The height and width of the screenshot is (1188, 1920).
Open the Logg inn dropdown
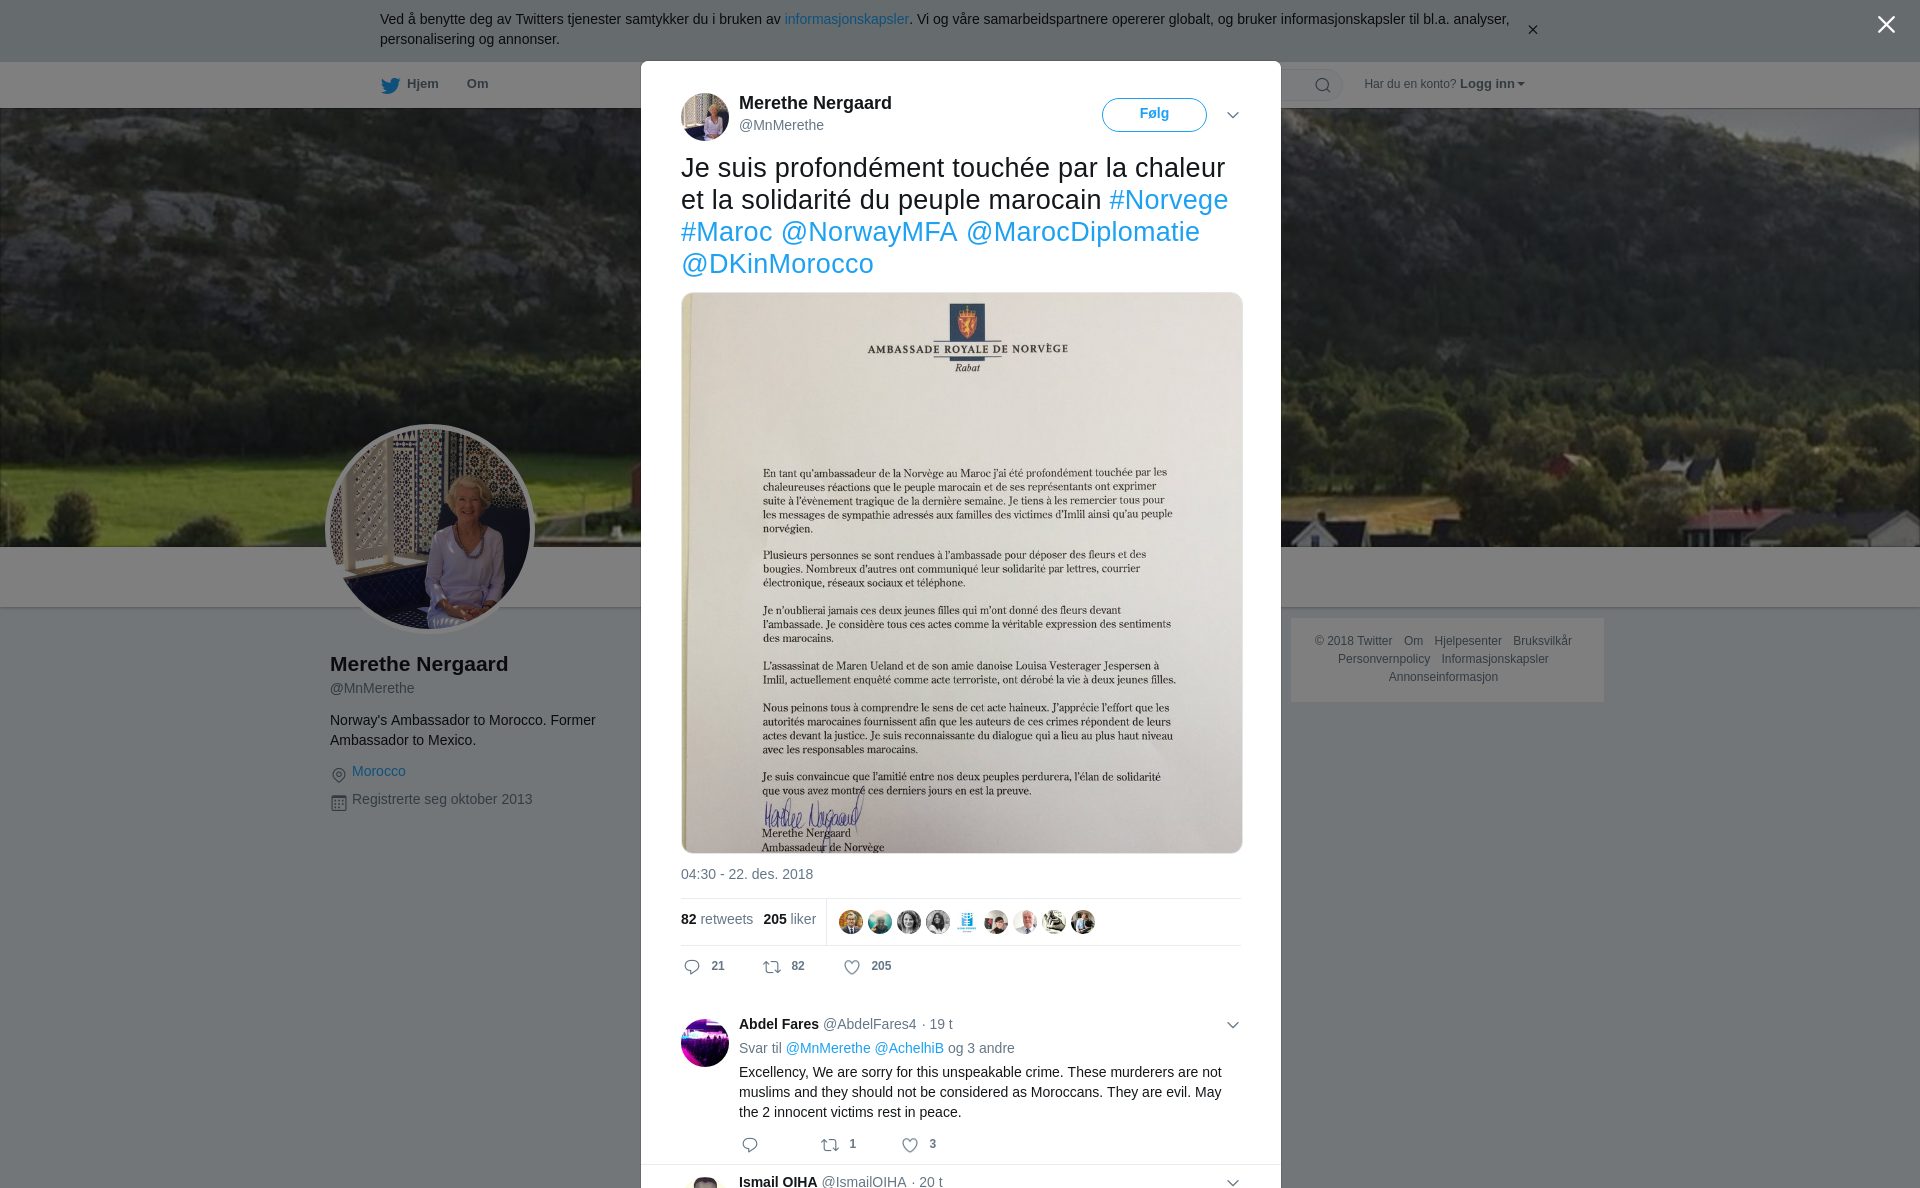click(1492, 84)
